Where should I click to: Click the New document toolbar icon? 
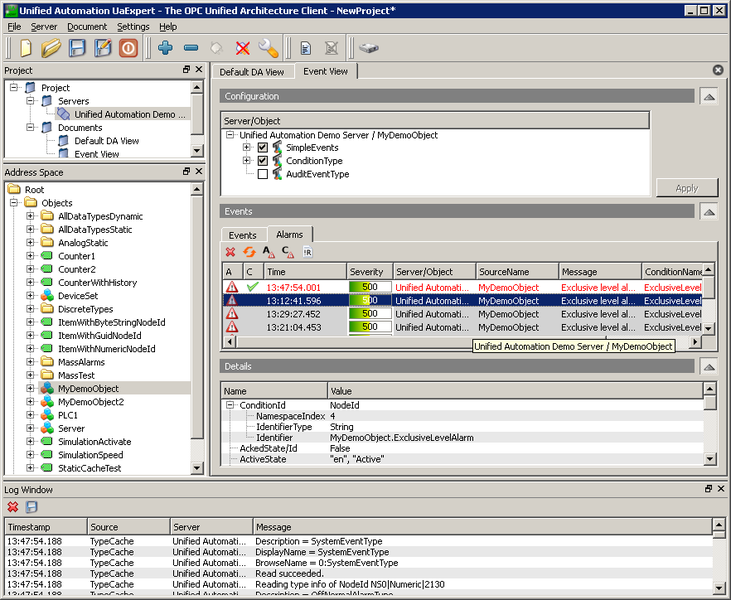pos(26,48)
